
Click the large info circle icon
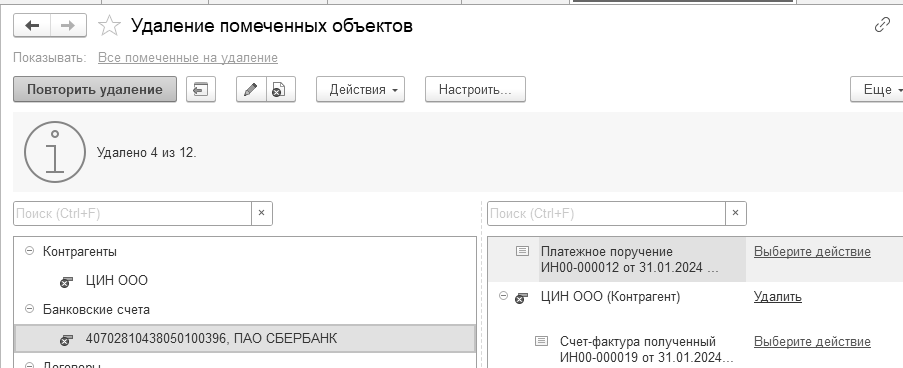coord(55,152)
